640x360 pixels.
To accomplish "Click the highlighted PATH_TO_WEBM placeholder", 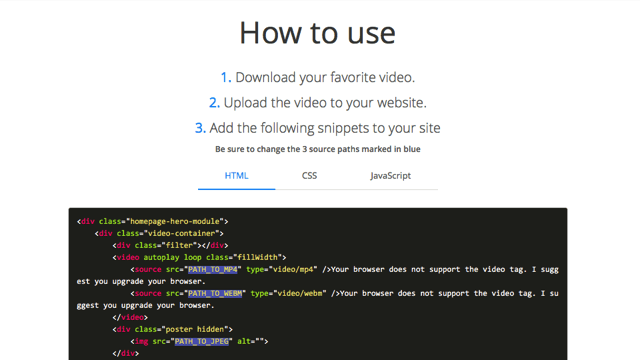I will coord(215,293).
